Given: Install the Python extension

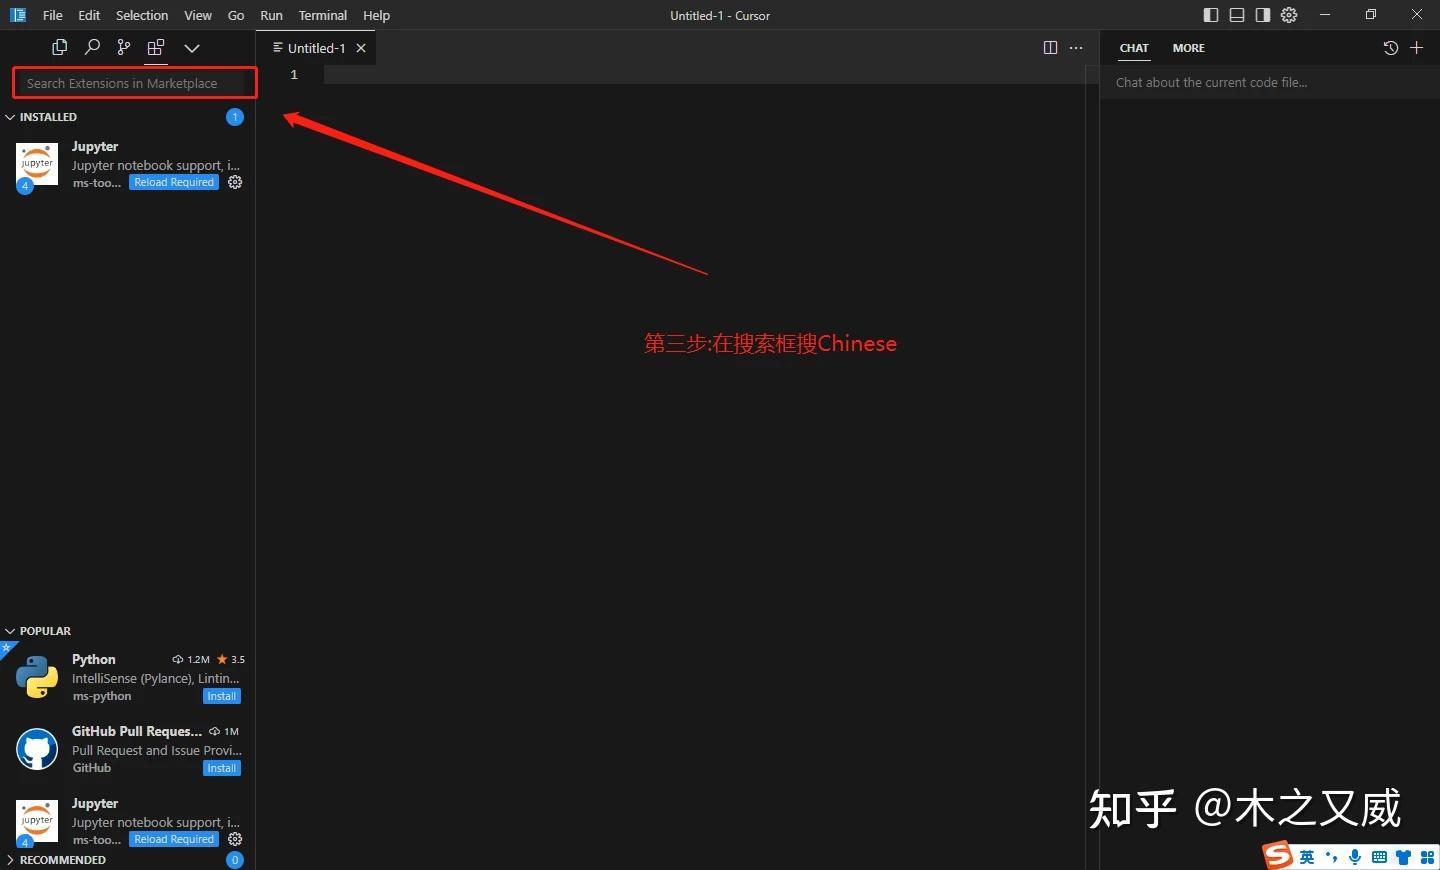Looking at the screenshot, I should tap(221, 696).
